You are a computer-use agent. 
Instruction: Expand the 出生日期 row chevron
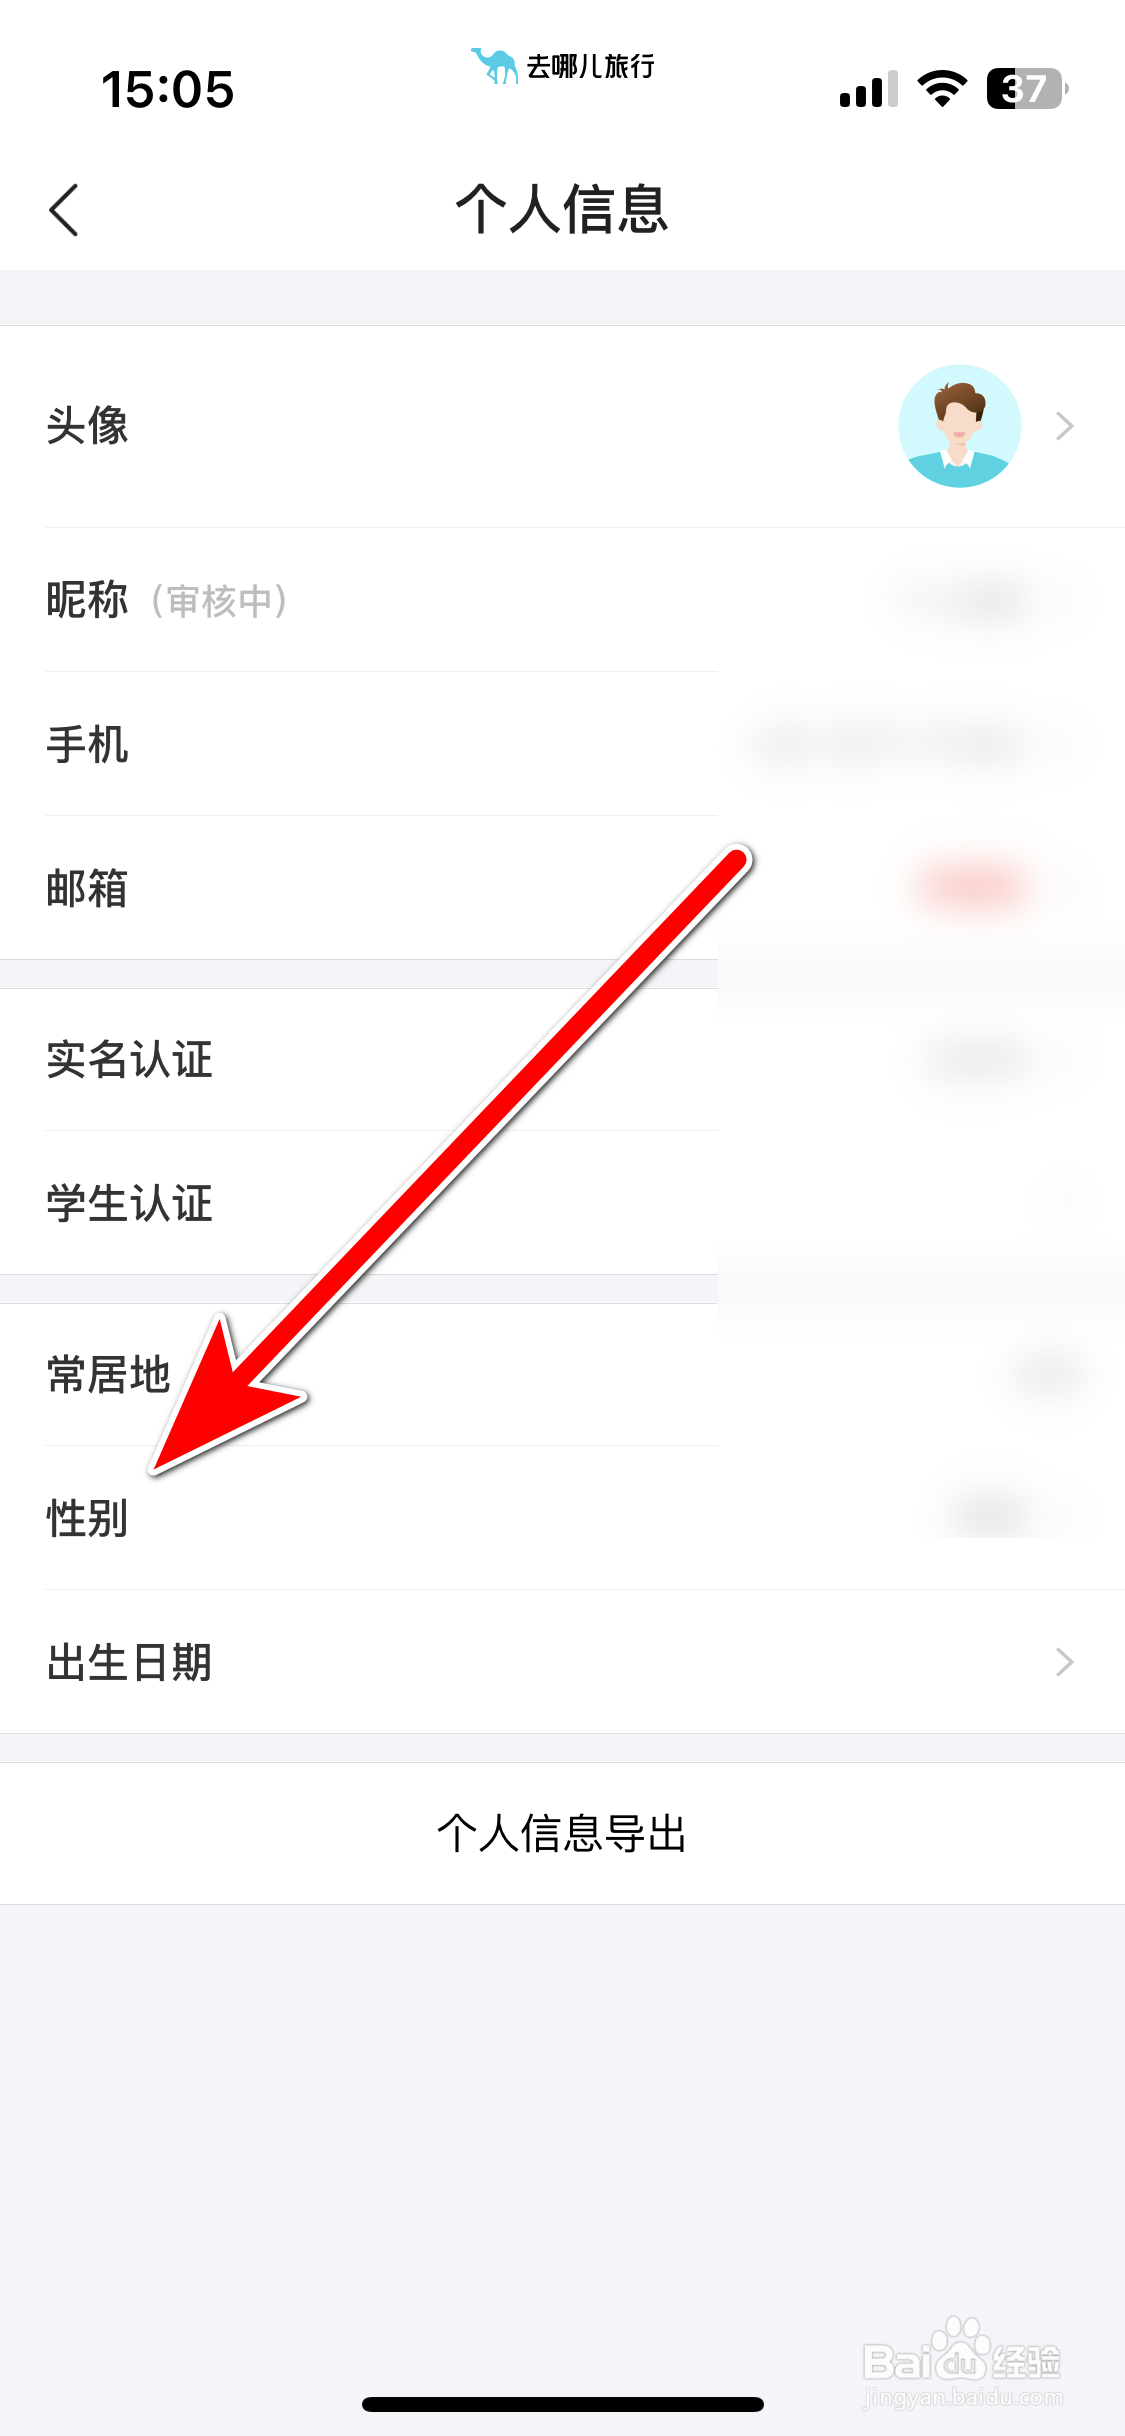point(1065,1662)
